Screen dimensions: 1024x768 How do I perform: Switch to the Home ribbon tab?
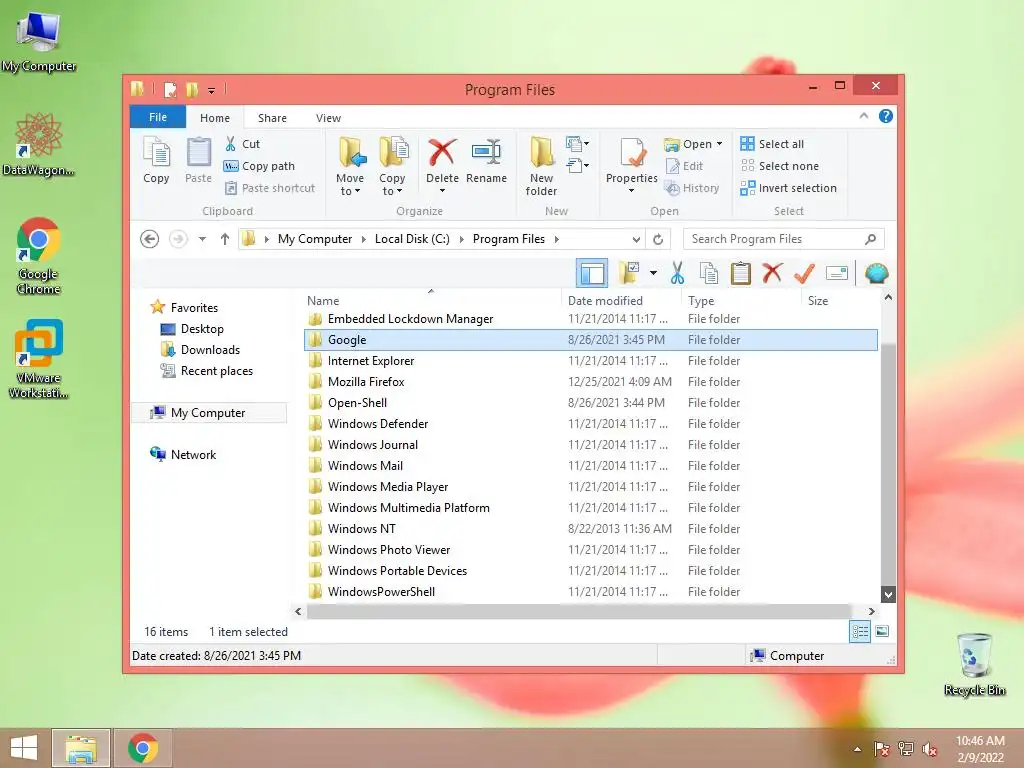[x=215, y=118]
